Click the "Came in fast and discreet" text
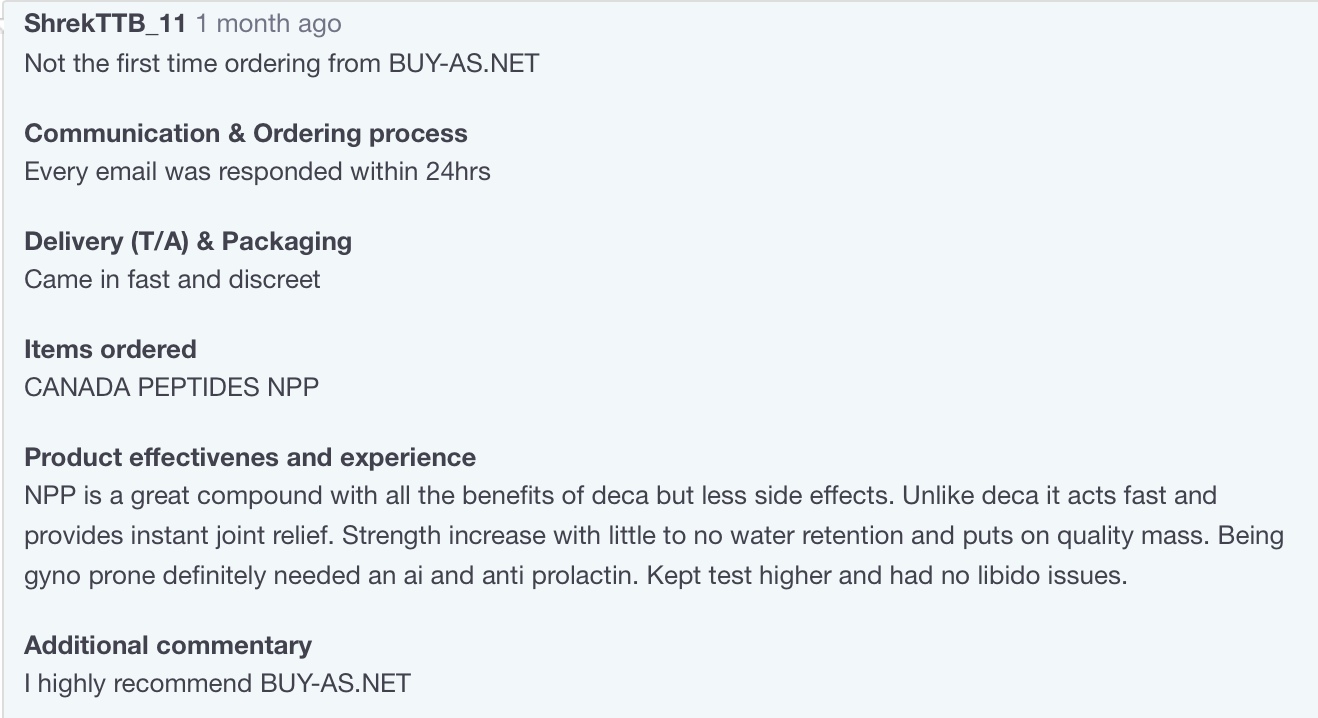The height and width of the screenshot is (718, 1318). [172, 280]
